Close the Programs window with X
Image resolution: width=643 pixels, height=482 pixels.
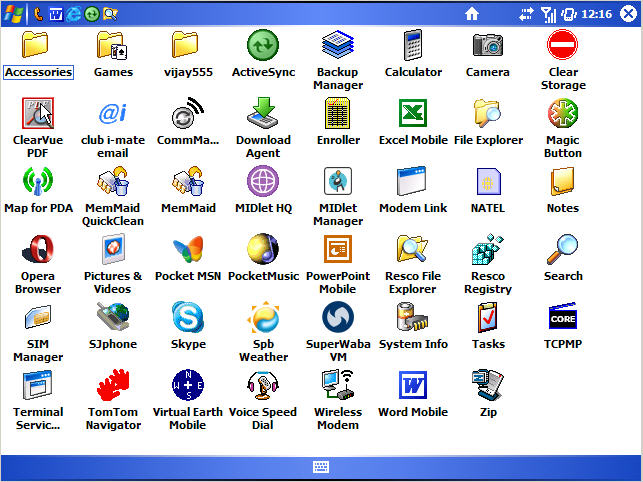[628, 14]
